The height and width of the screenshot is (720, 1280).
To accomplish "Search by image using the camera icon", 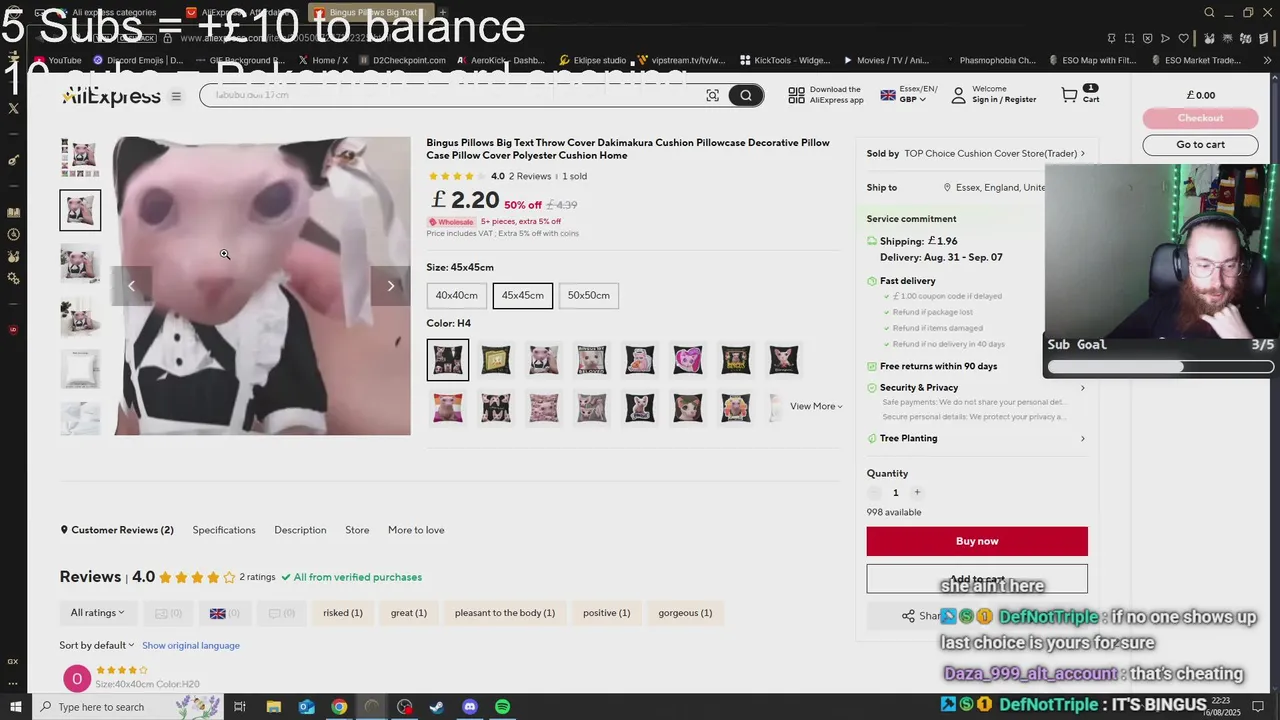I will tap(712, 95).
